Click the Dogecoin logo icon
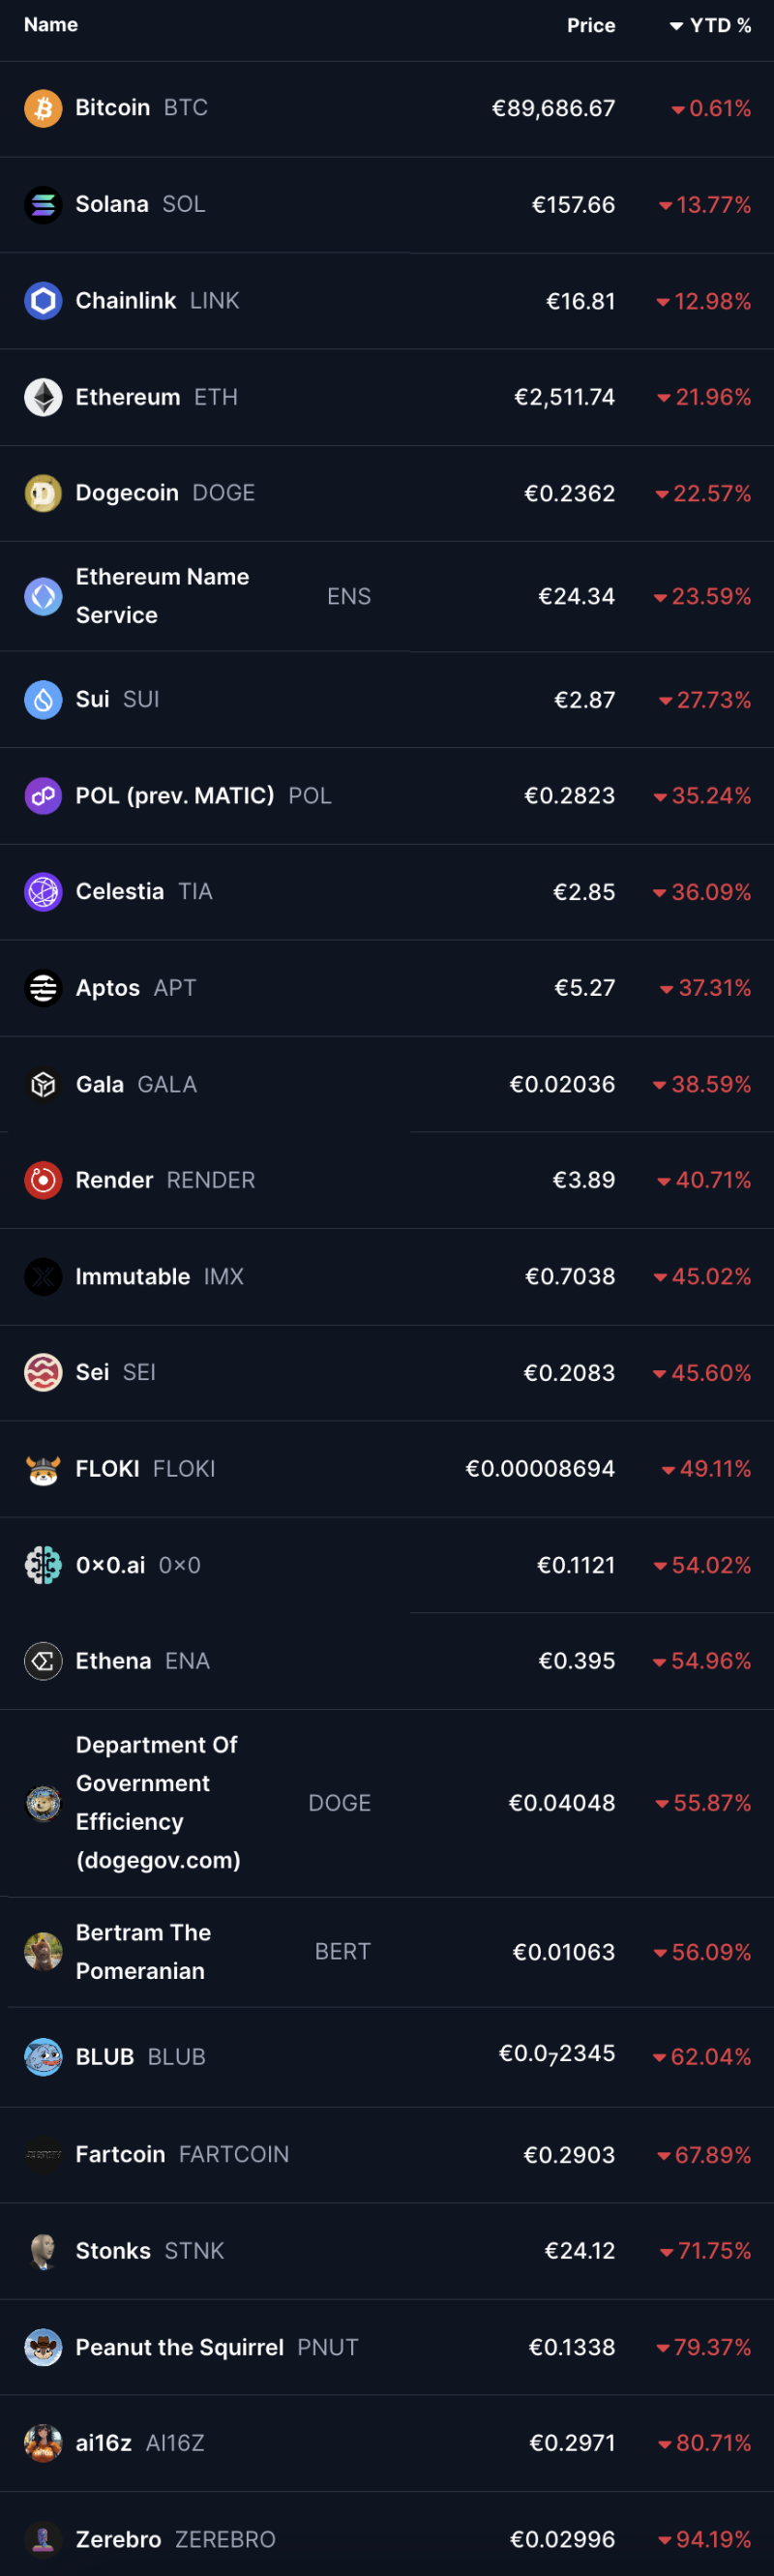Screen dimensions: 774x2576 pyautogui.click(x=43, y=493)
